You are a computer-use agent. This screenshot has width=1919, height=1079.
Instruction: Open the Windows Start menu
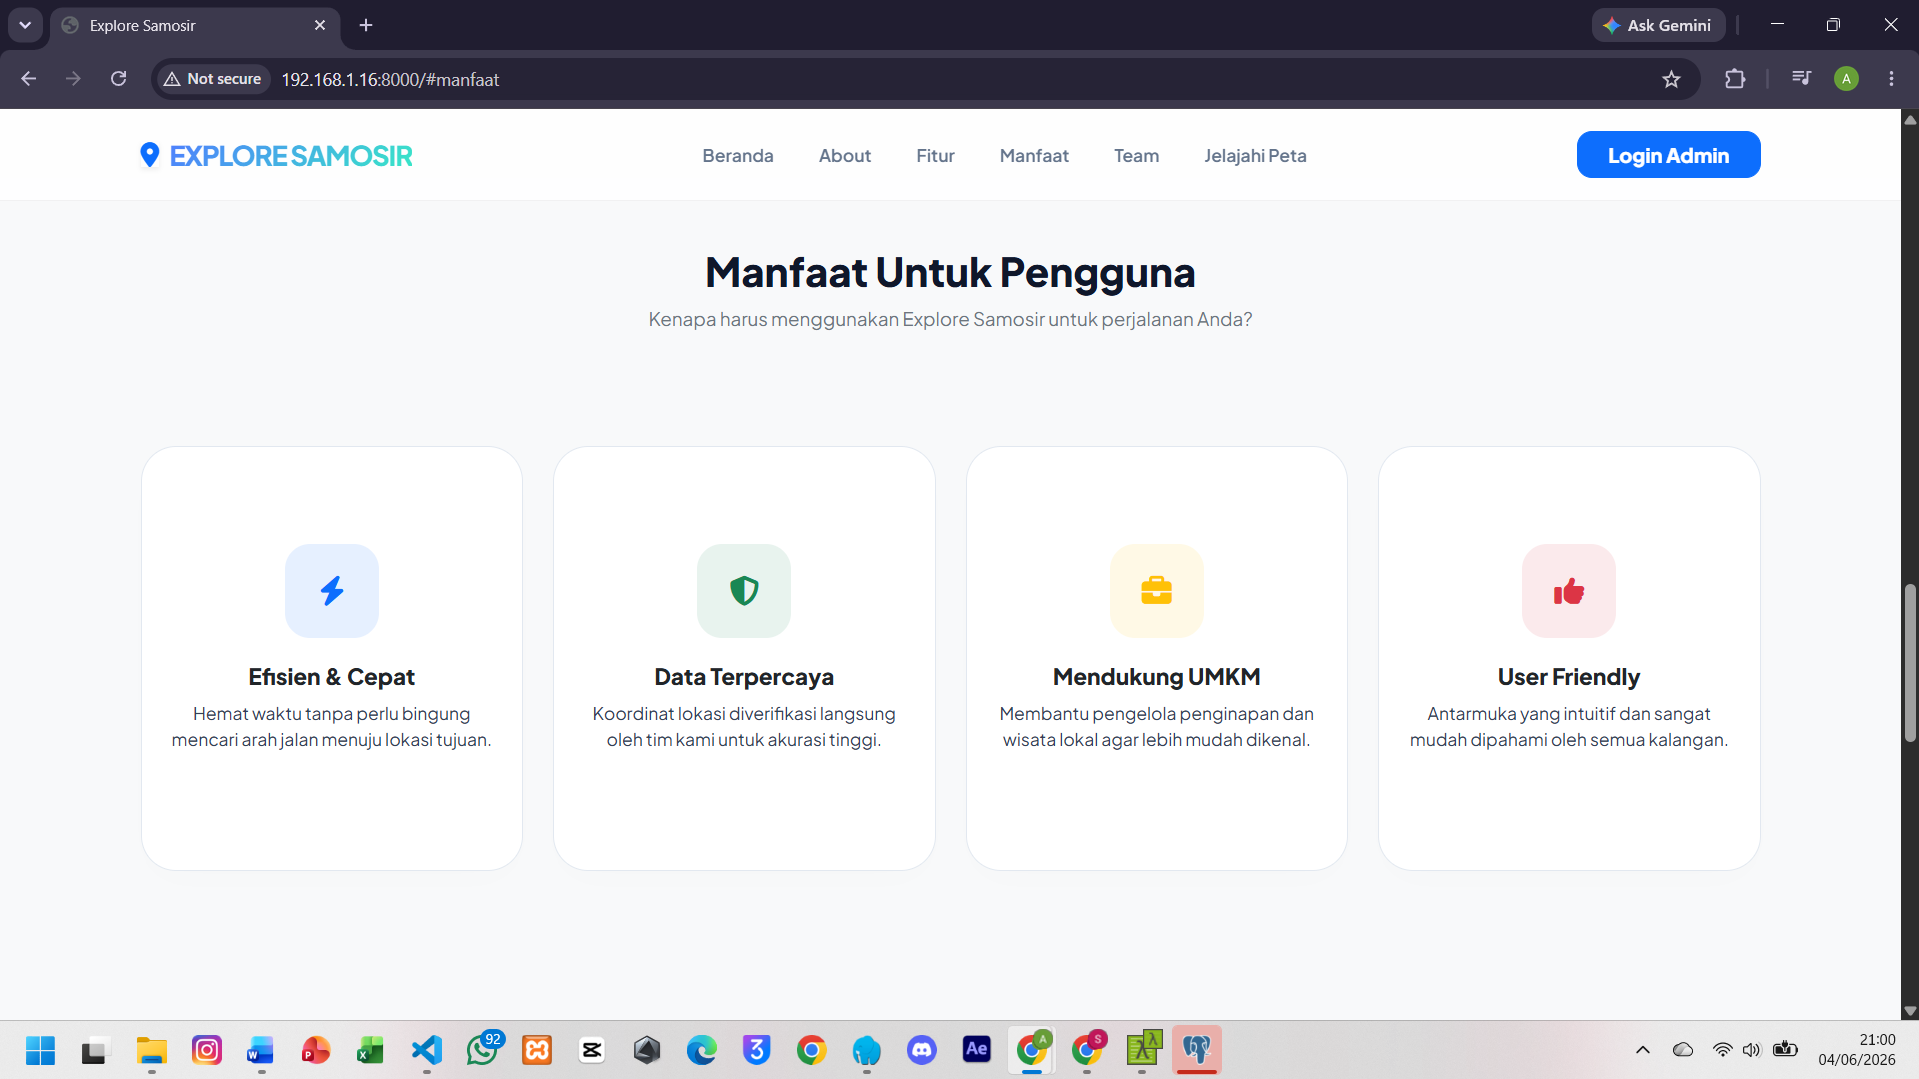pos(40,1050)
